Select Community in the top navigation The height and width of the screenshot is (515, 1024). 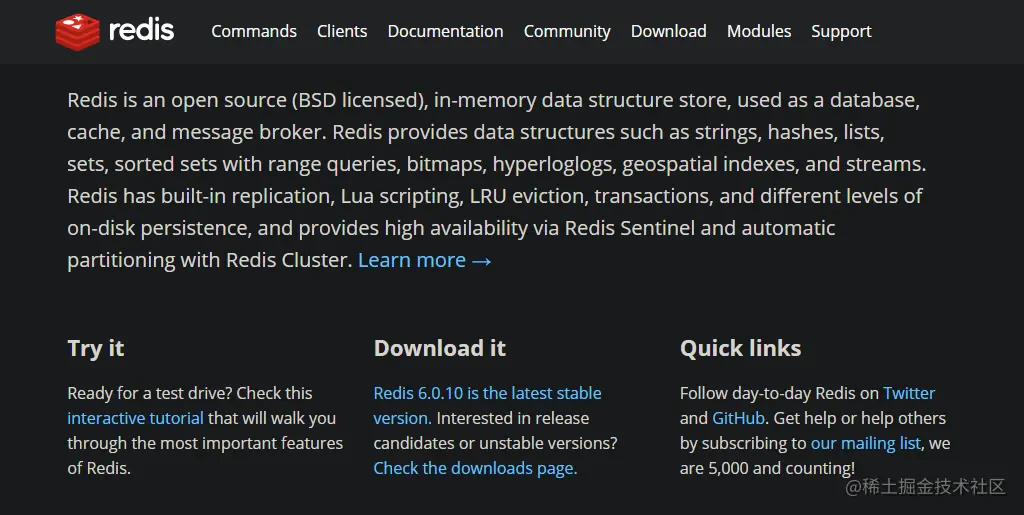[x=567, y=31]
